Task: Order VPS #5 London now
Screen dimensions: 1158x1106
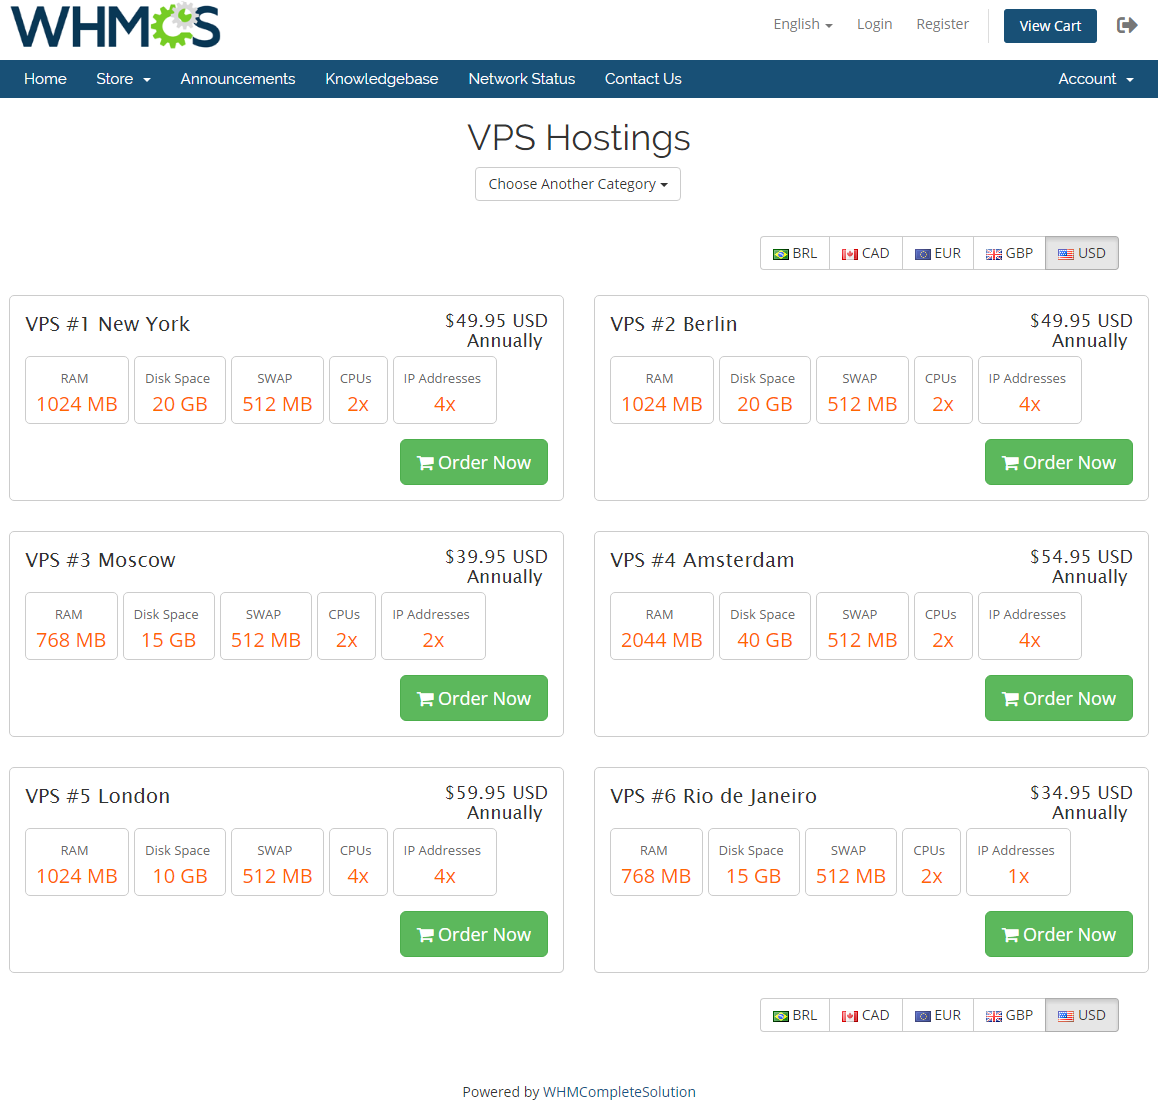Action: [x=474, y=935]
